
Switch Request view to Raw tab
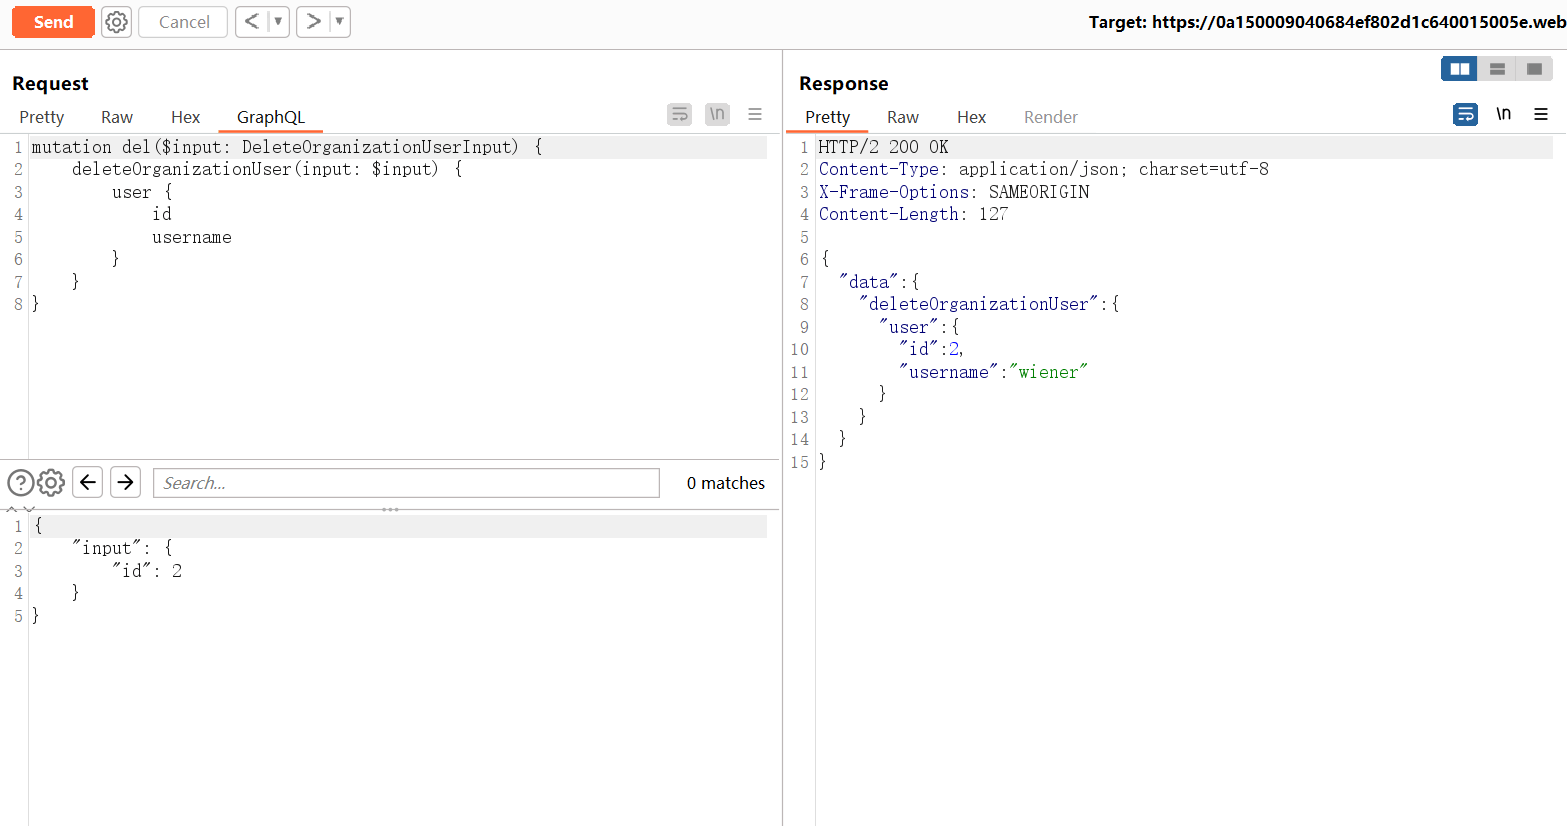point(117,117)
